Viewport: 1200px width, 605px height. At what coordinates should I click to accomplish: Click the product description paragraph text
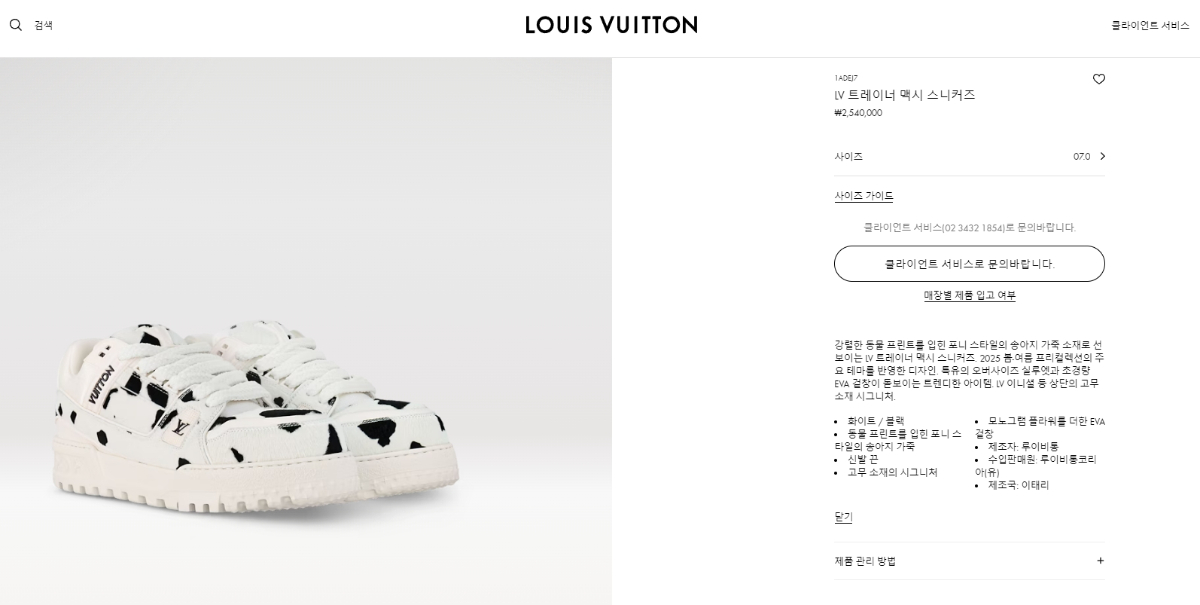[x=969, y=370]
